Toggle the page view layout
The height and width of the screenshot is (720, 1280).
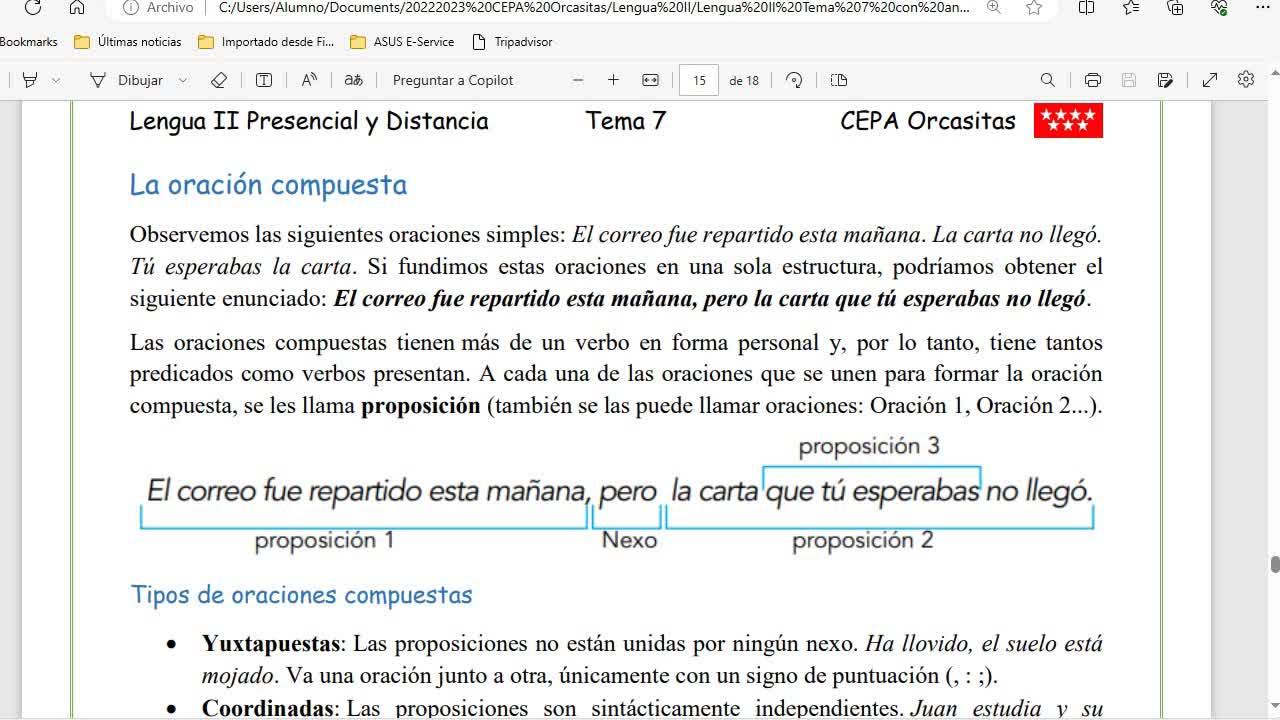click(839, 80)
